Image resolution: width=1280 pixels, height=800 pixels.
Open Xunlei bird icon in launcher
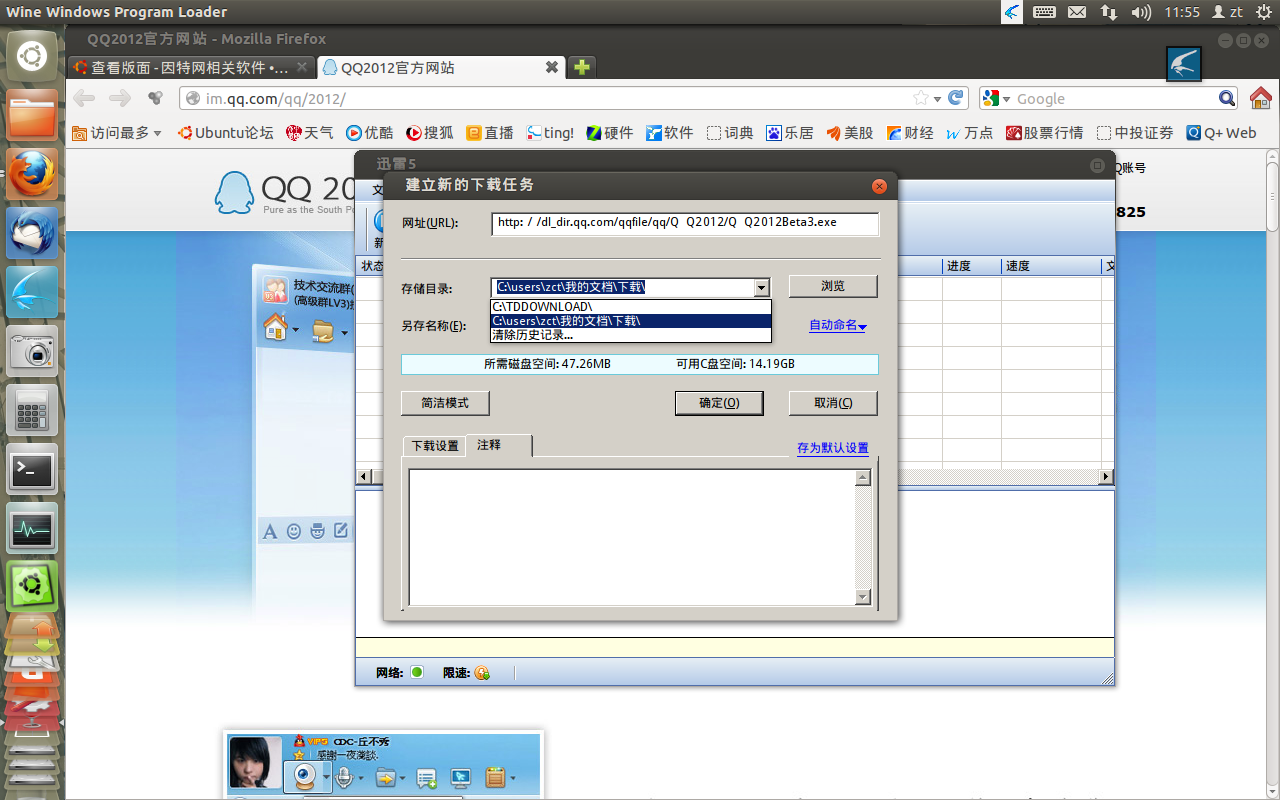32,292
